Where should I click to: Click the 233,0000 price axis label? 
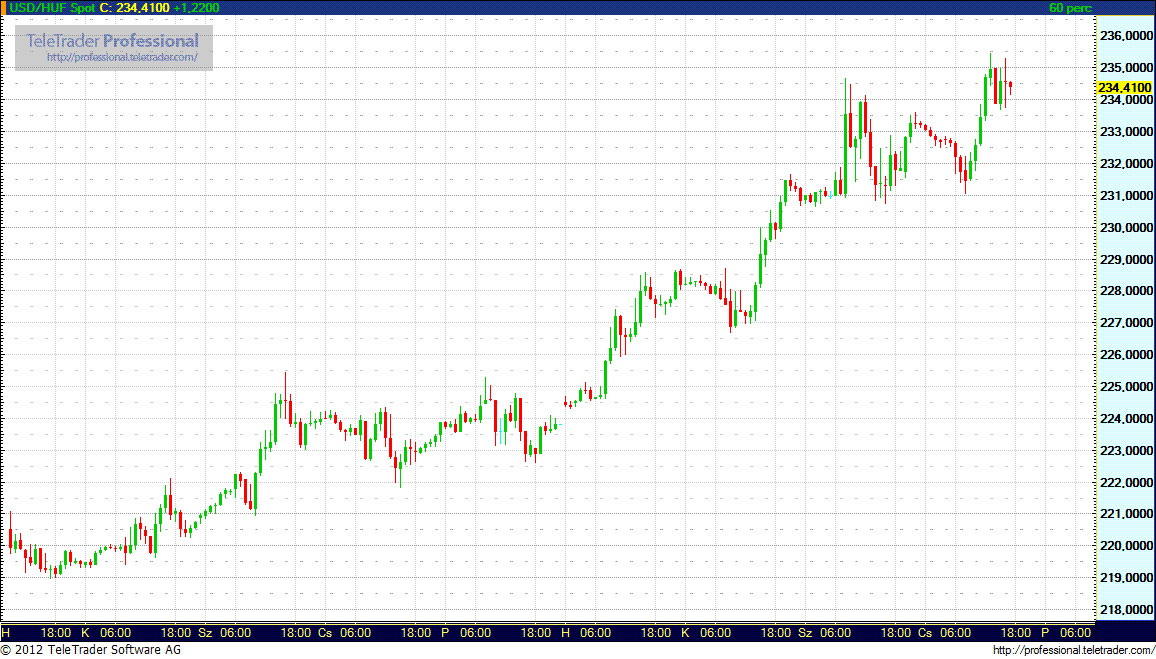(1126, 132)
